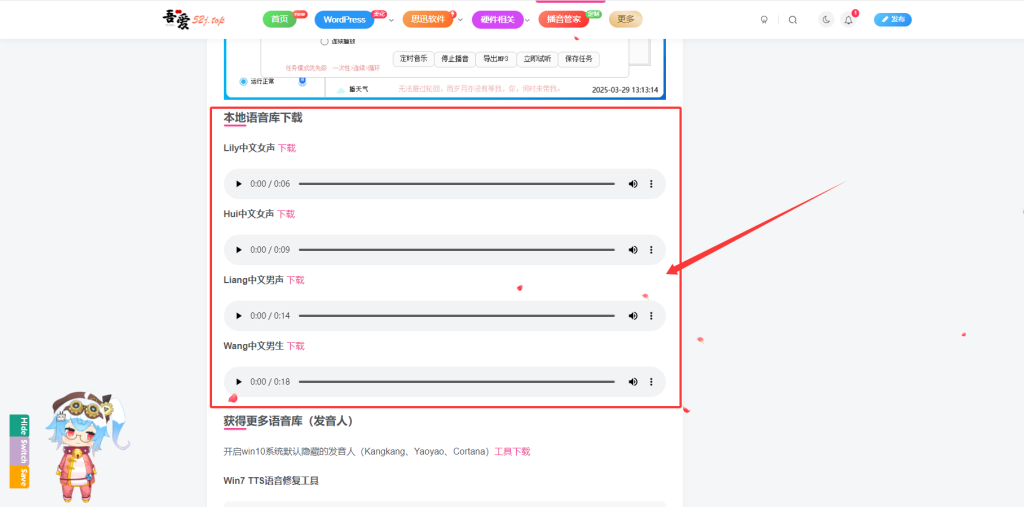Screen dimensions: 1024x507
Task: Mute the Hui voice audio player
Action: (x=633, y=250)
